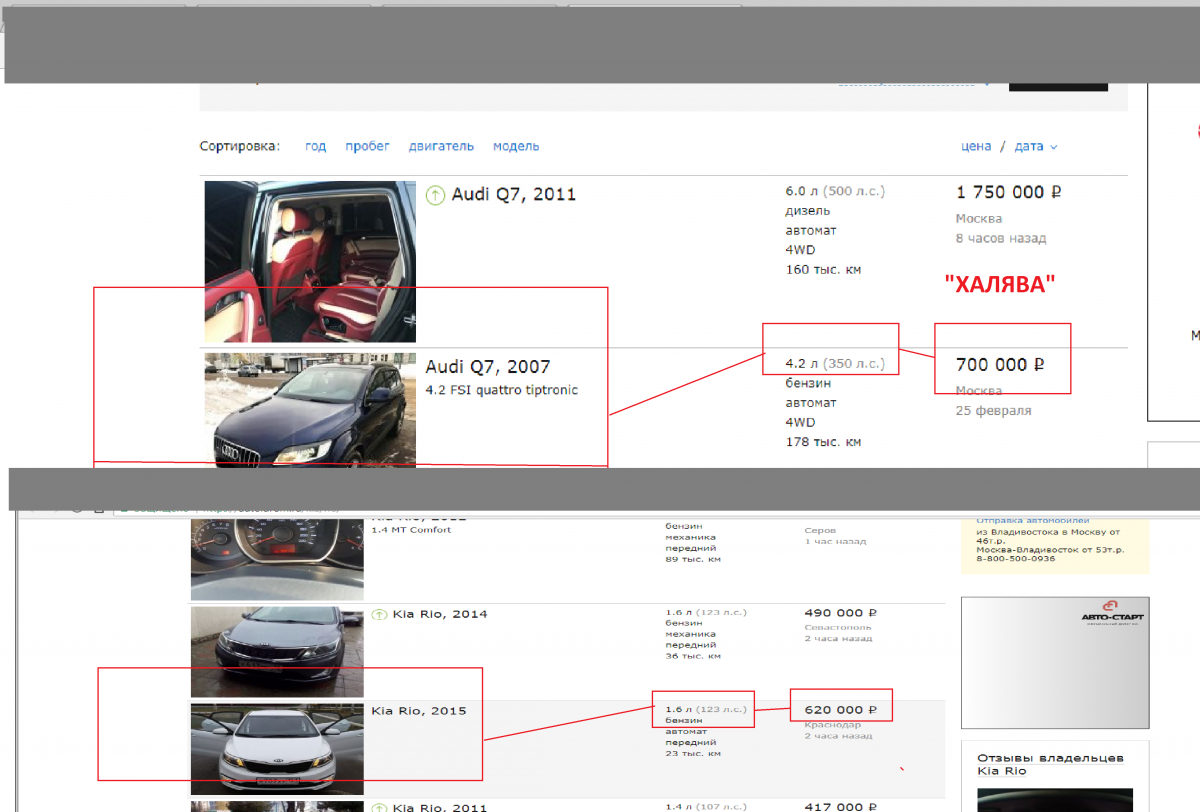Click the 4.2 FSI quattro tiptronic subtitle

click(502, 390)
